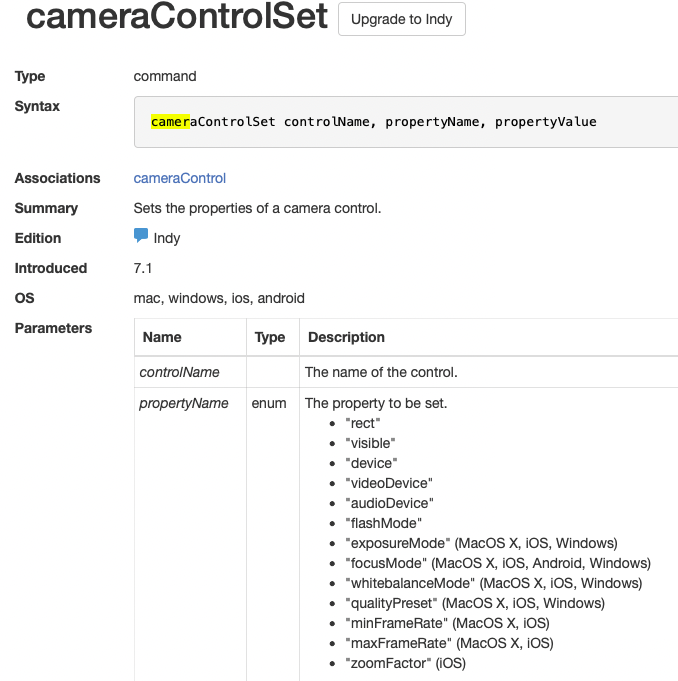
Task: Click the propertyName parameter cell
Action: (x=184, y=403)
